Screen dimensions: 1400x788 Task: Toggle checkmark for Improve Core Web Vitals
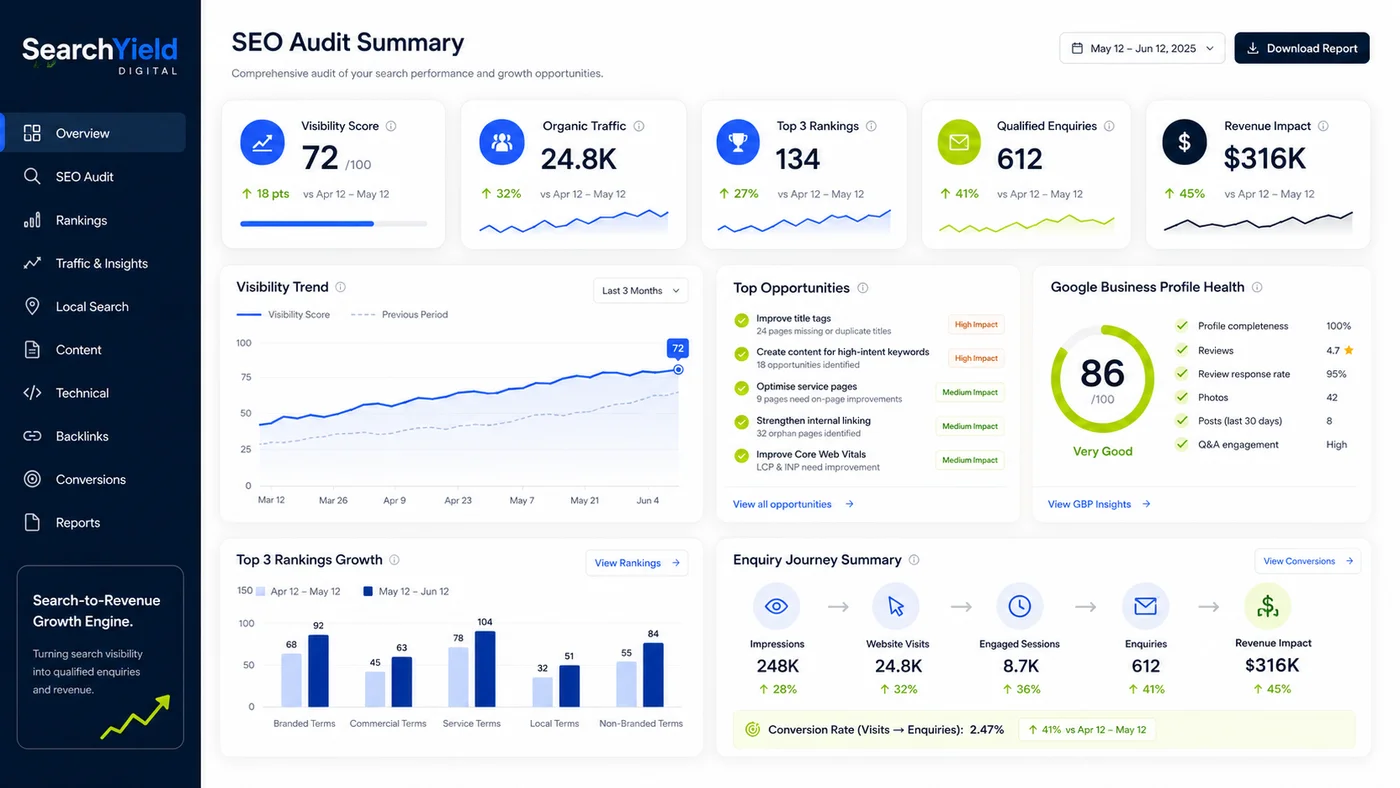[x=741, y=456]
